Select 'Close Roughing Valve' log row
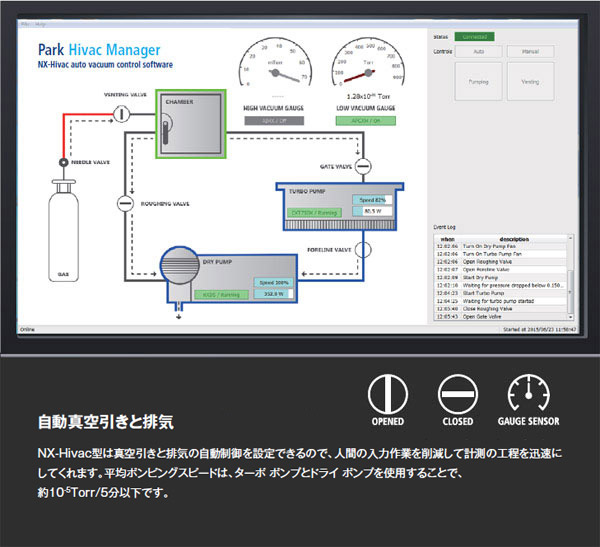This screenshot has width=600, height=547. coord(501,309)
